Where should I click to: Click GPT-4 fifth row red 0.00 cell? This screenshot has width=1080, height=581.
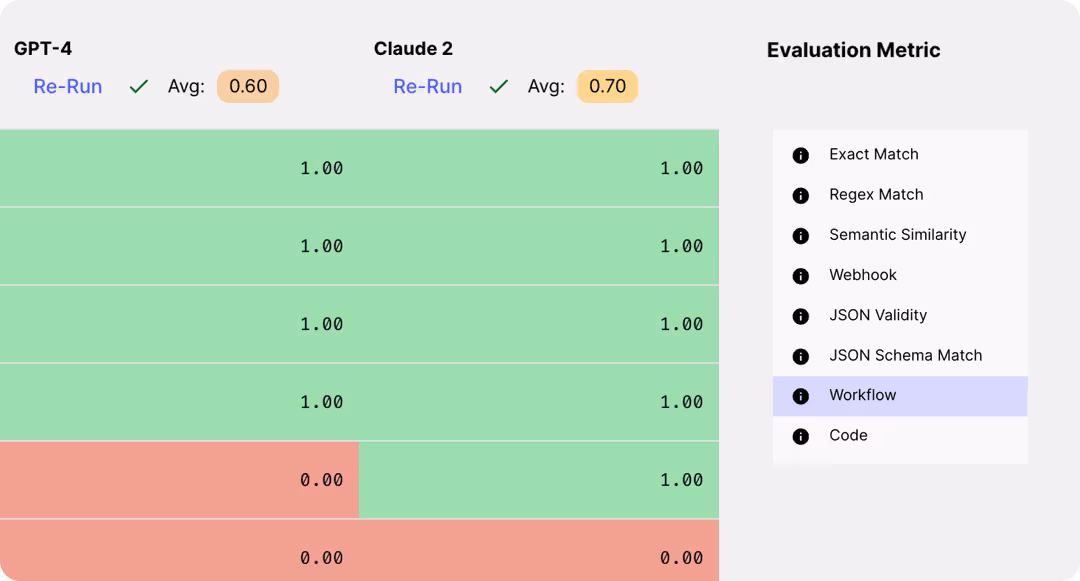(179, 480)
